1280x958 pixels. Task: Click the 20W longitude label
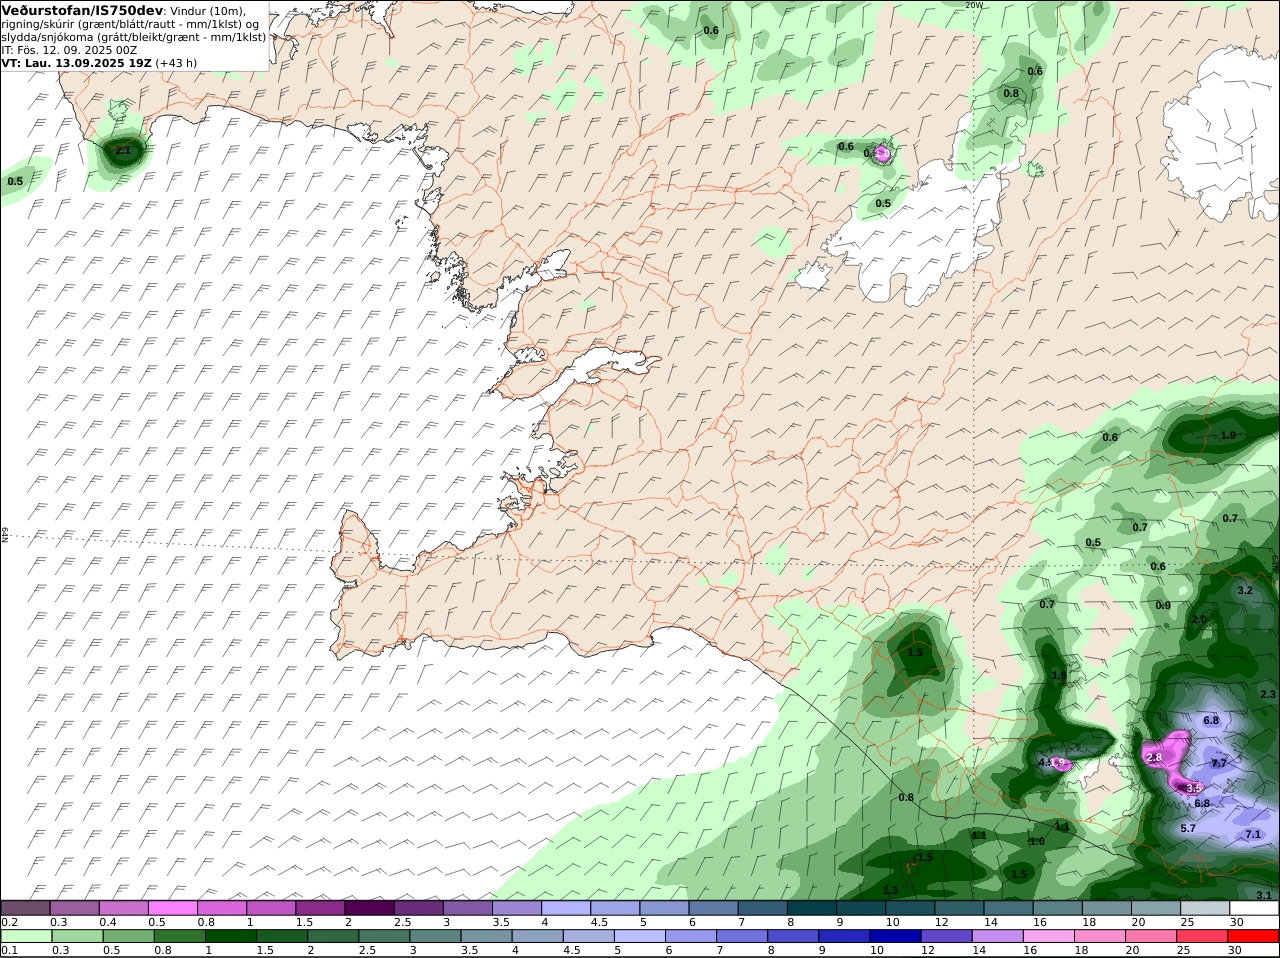coord(973,5)
